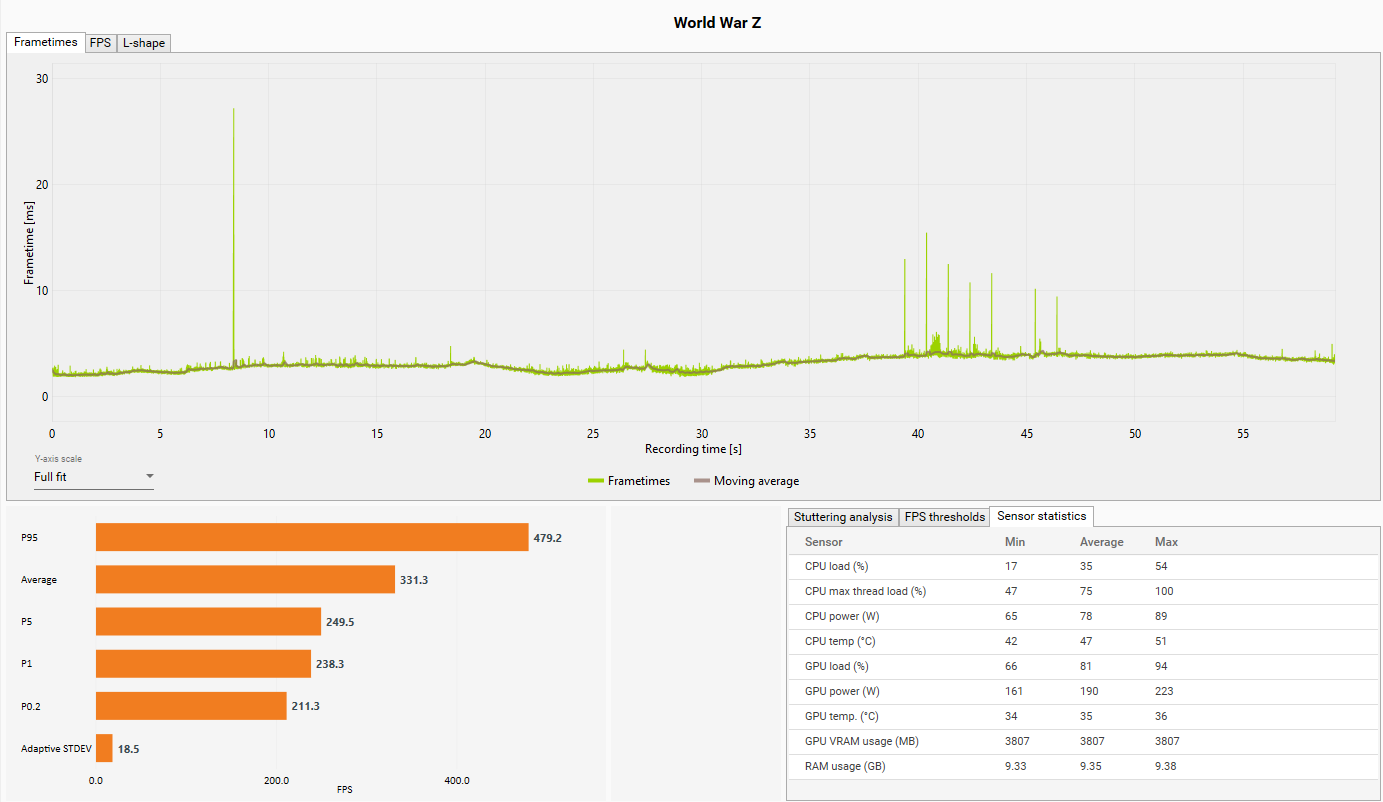
Task: Select the GPU temp. (°C) row
Action: click(1082, 716)
